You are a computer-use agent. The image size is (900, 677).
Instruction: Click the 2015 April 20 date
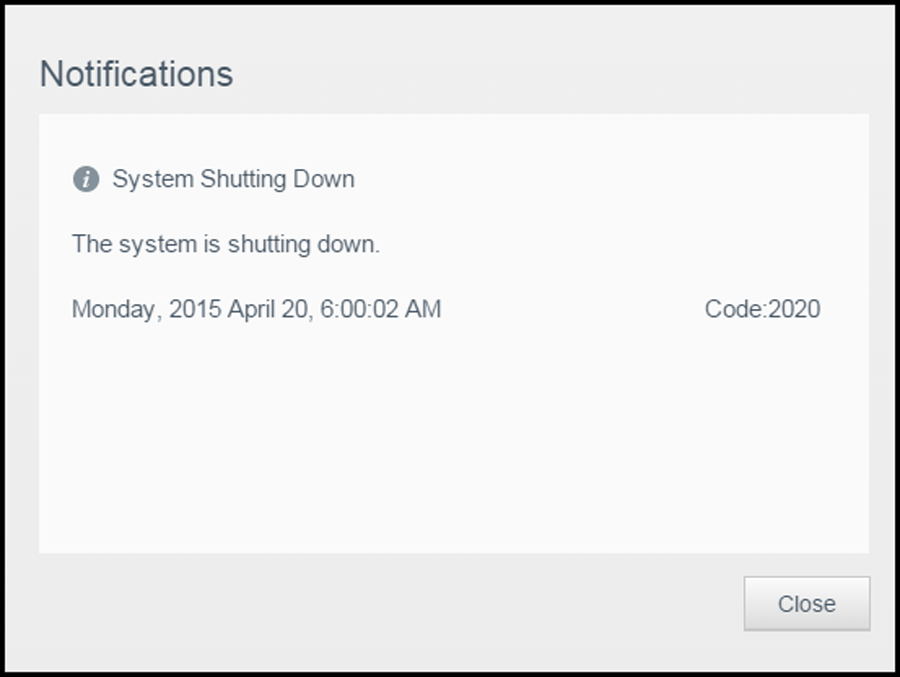239,309
